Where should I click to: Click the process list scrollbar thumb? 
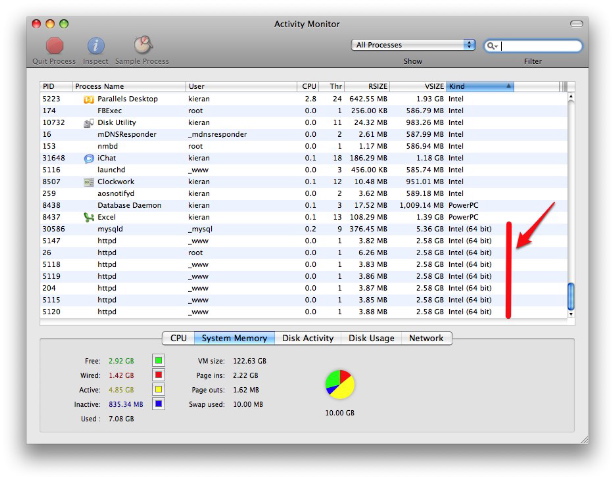[x=571, y=296]
